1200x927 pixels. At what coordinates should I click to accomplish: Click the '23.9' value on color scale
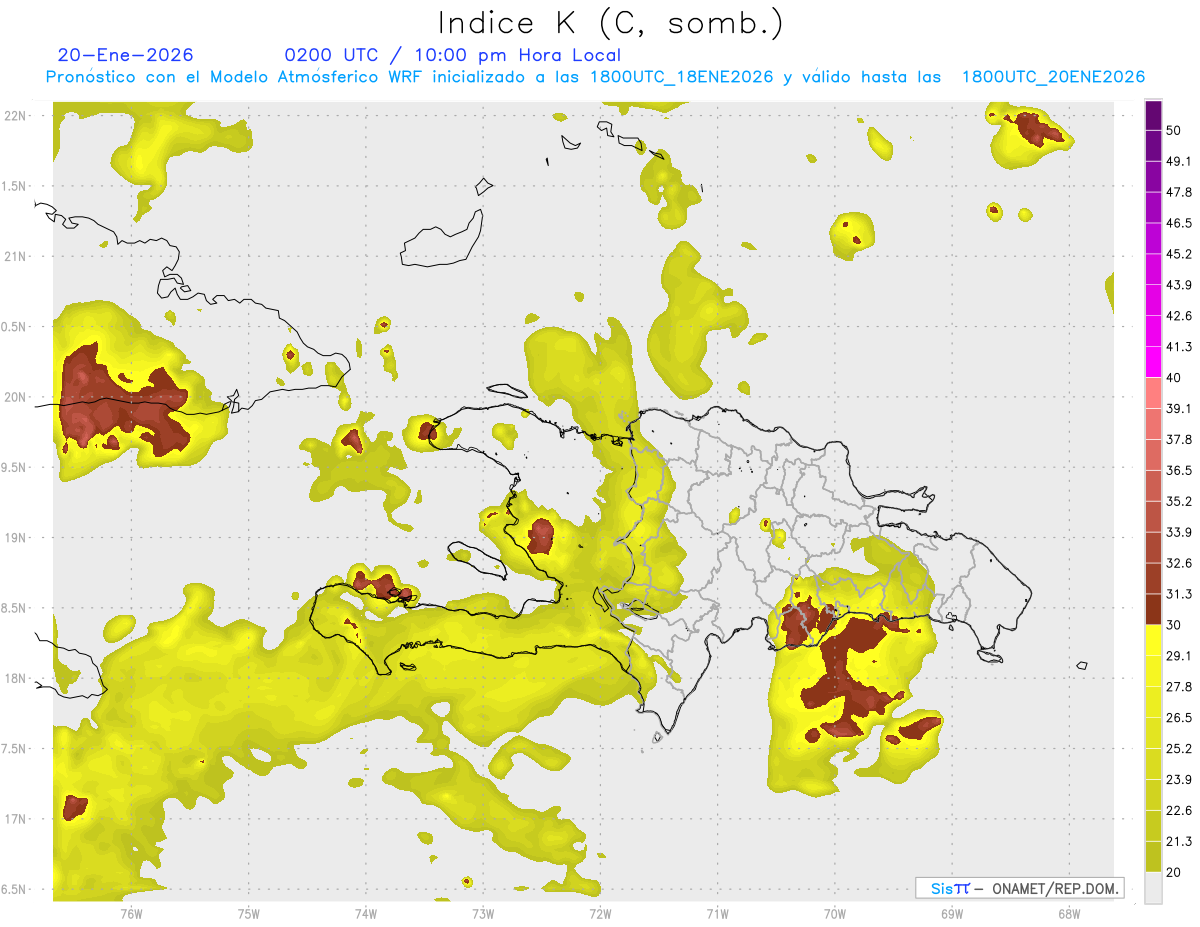pyautogui.click(x=1179, y=780)
